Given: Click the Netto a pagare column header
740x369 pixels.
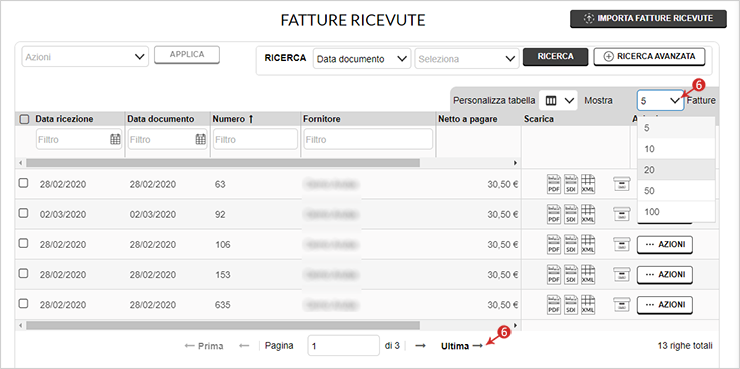Looking at the screenshot, I should click(468, 119).
